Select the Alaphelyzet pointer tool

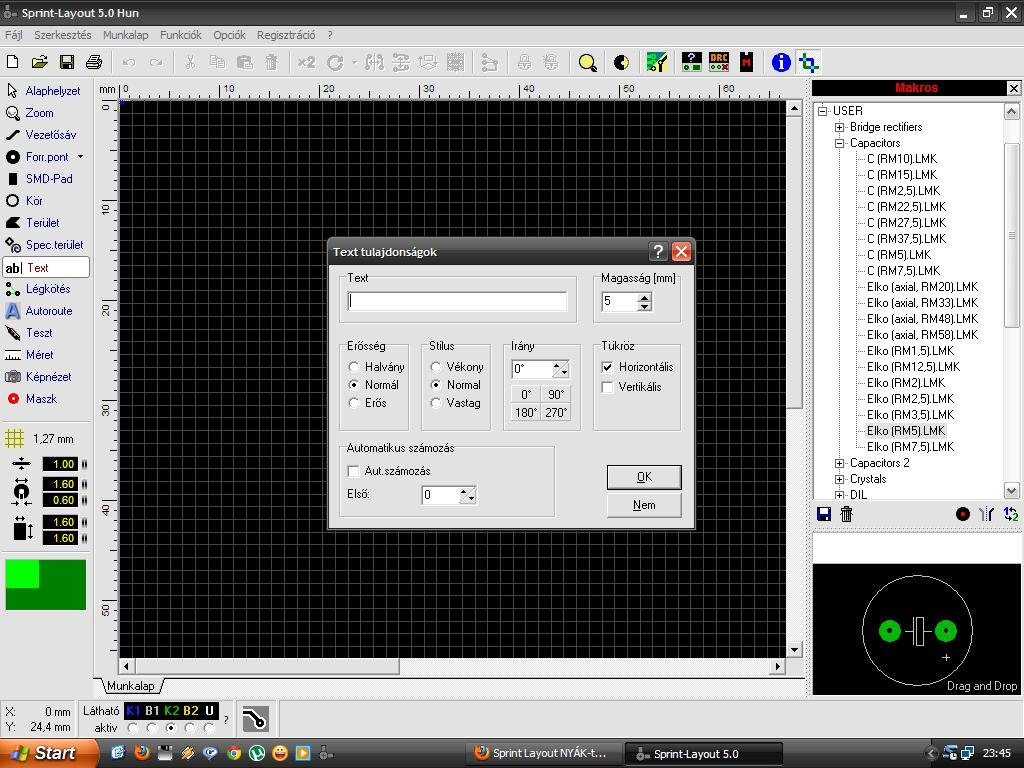(44, 91)
